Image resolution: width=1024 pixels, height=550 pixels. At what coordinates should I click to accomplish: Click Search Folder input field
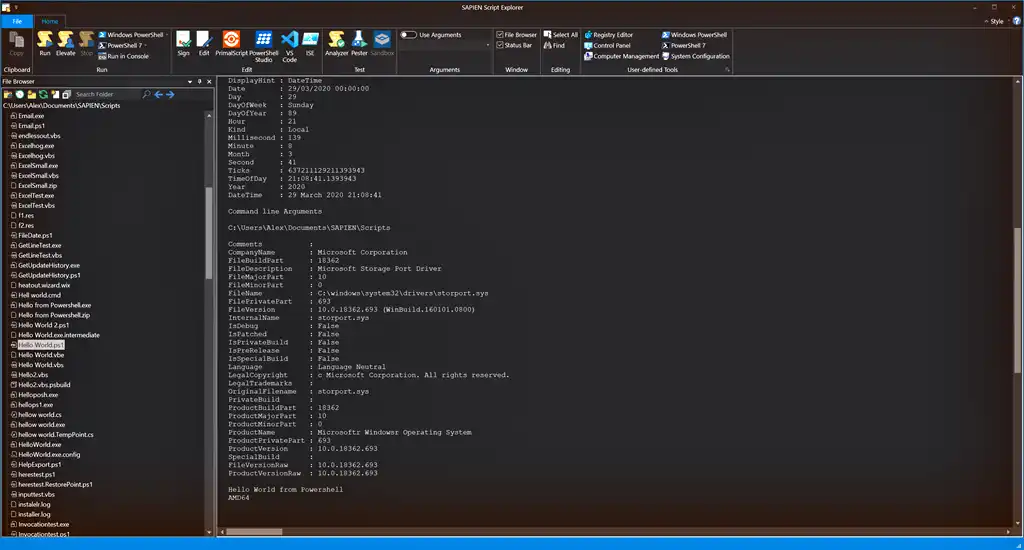click(x=106, y=95)
